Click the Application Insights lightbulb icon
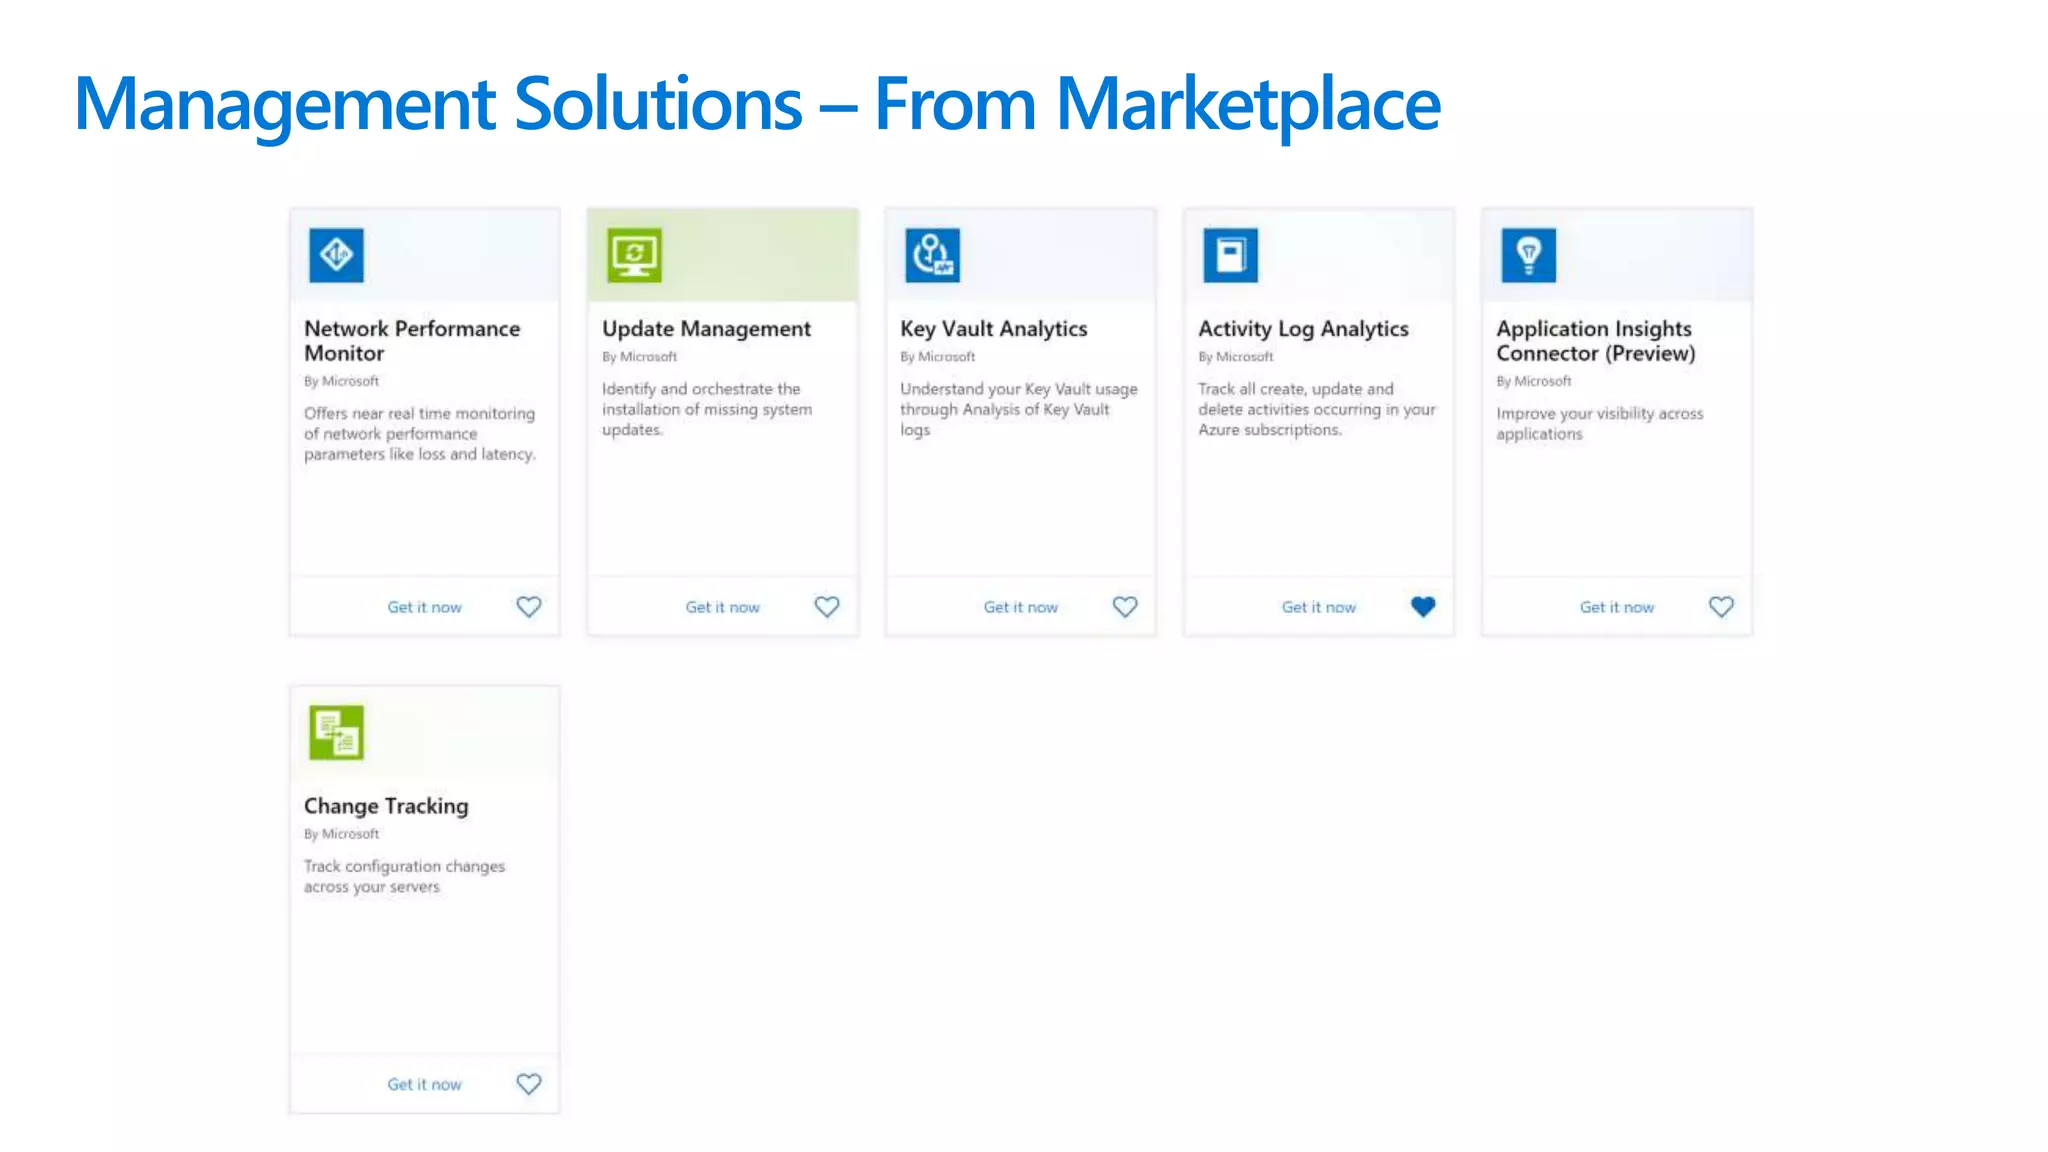 1528,255
